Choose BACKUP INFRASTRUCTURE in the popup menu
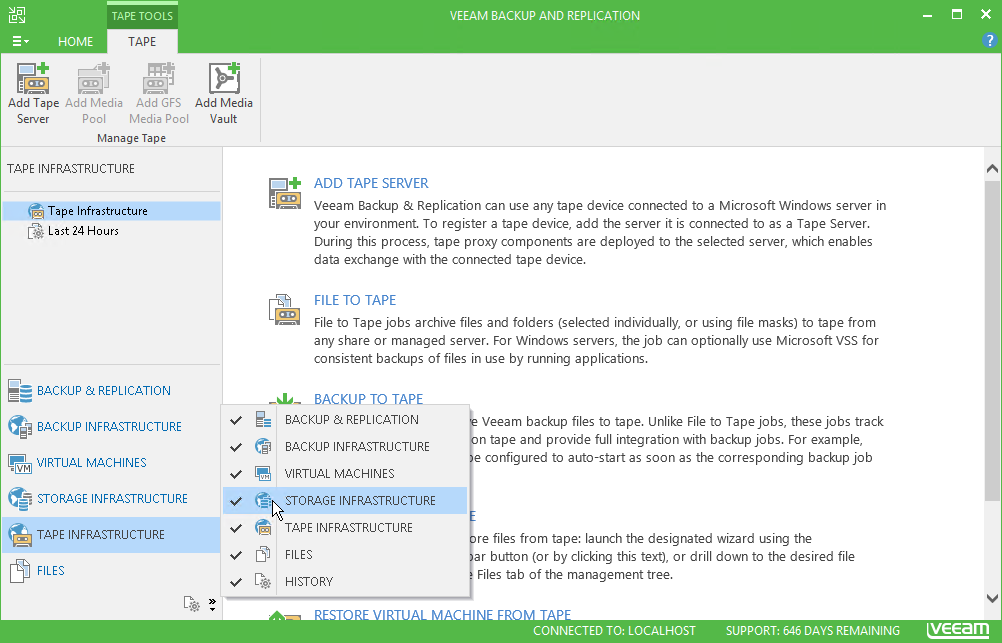This screenshot has width=1002, height=643. tap(345, 447)
